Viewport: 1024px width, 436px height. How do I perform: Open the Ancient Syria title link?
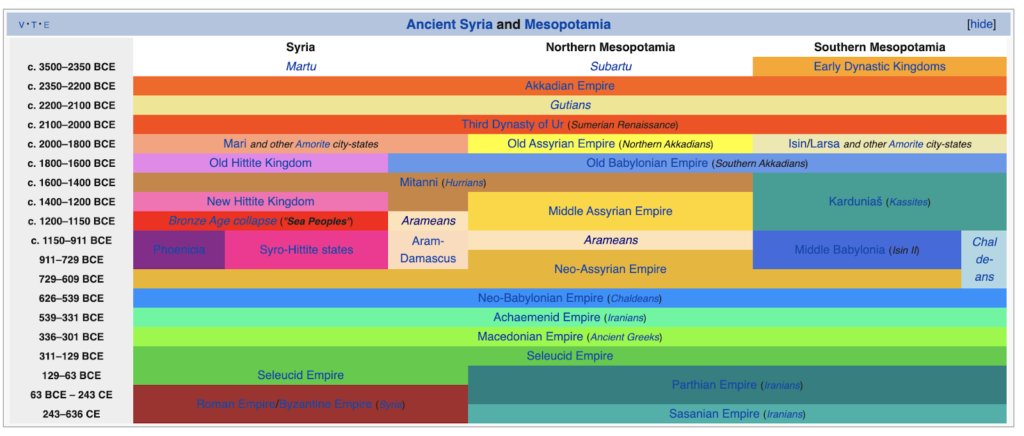449,24
